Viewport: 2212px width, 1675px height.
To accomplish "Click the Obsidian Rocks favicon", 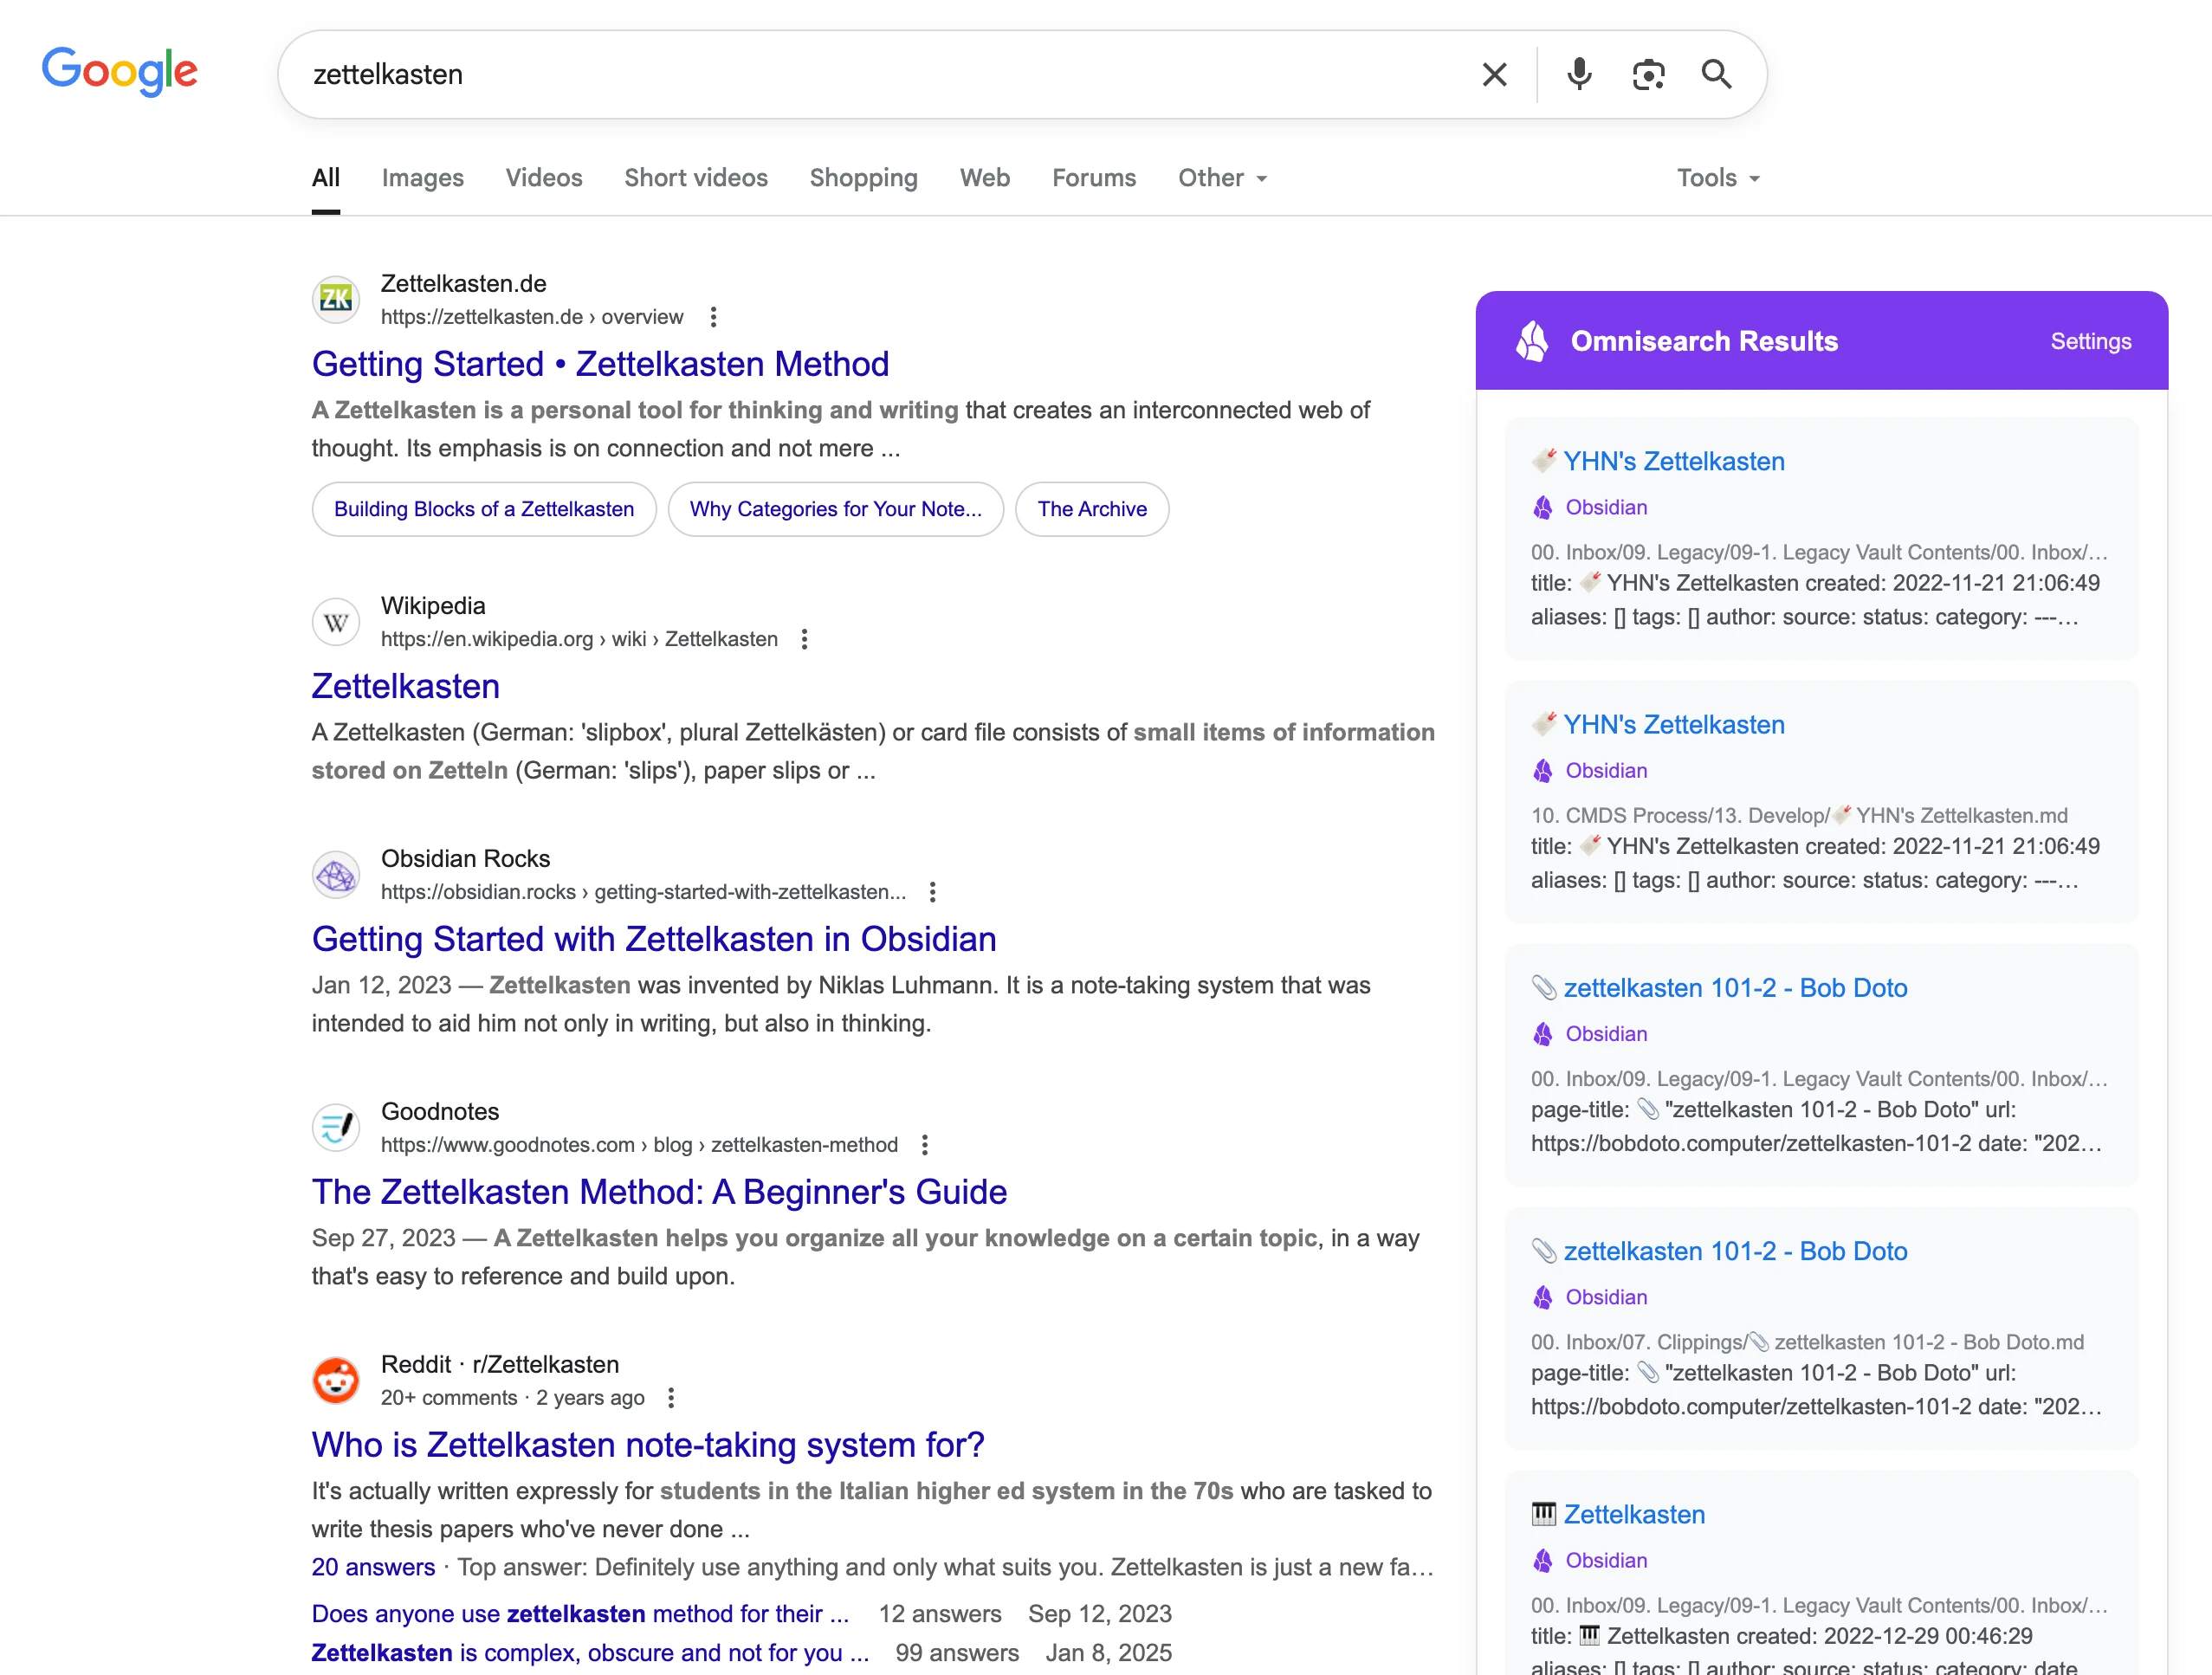I will coord(336,875).
